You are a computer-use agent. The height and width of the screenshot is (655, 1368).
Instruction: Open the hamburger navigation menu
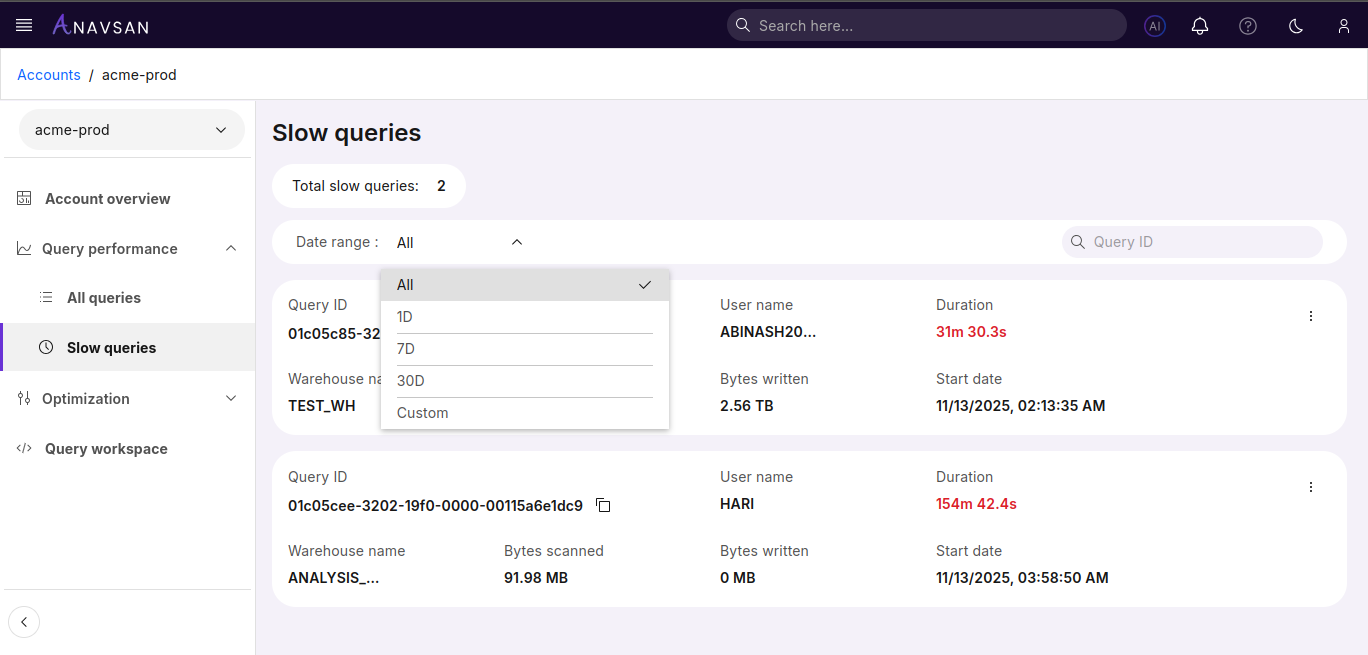(x=24, y=25)
